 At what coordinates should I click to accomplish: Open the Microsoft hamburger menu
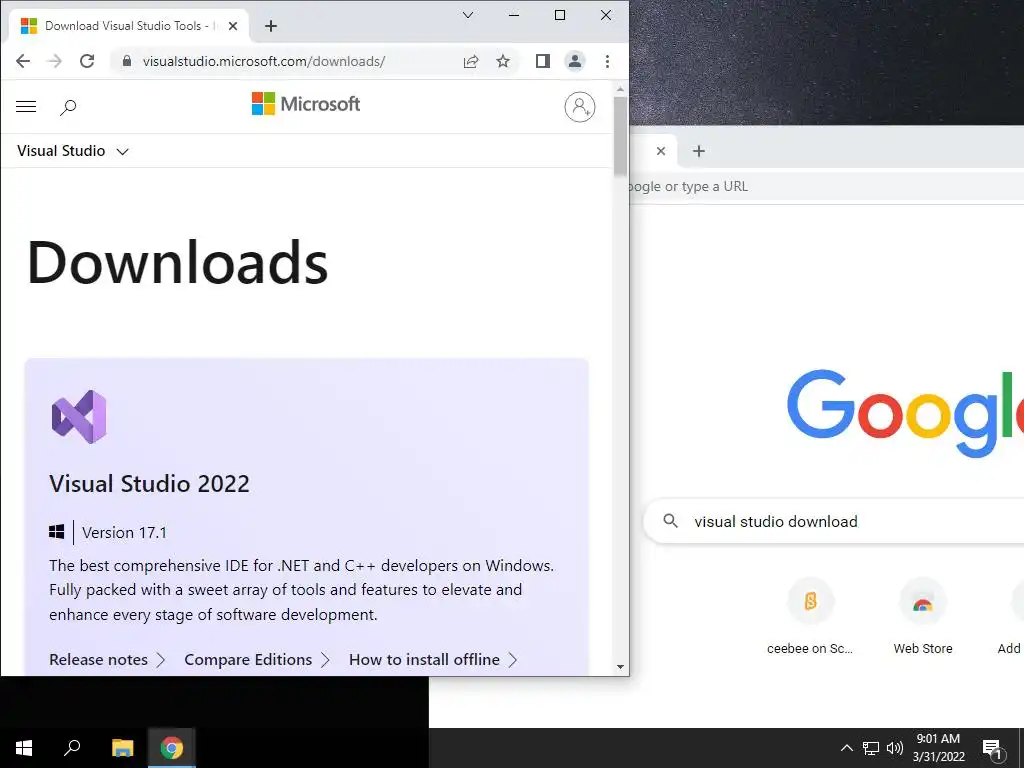(x=26, y=106)
